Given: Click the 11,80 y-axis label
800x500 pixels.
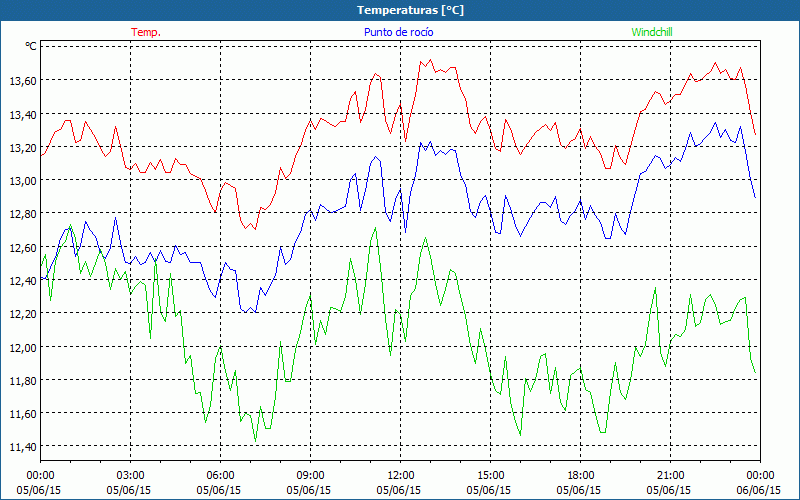Looking at the screenshot, I should pyautogui.click(x=23, y=381).
